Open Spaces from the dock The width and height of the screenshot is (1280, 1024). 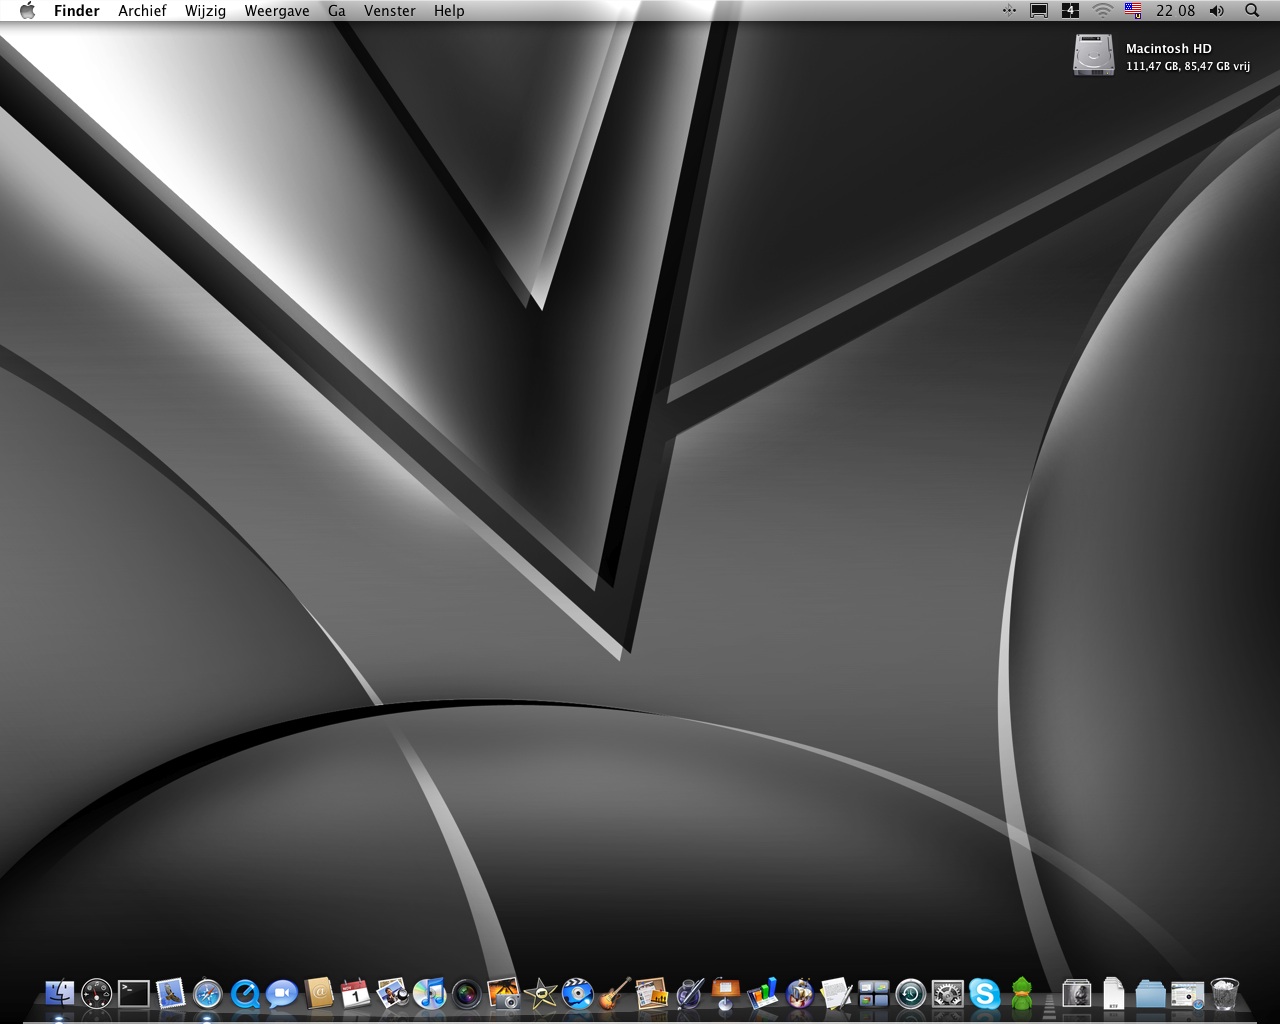873,994
